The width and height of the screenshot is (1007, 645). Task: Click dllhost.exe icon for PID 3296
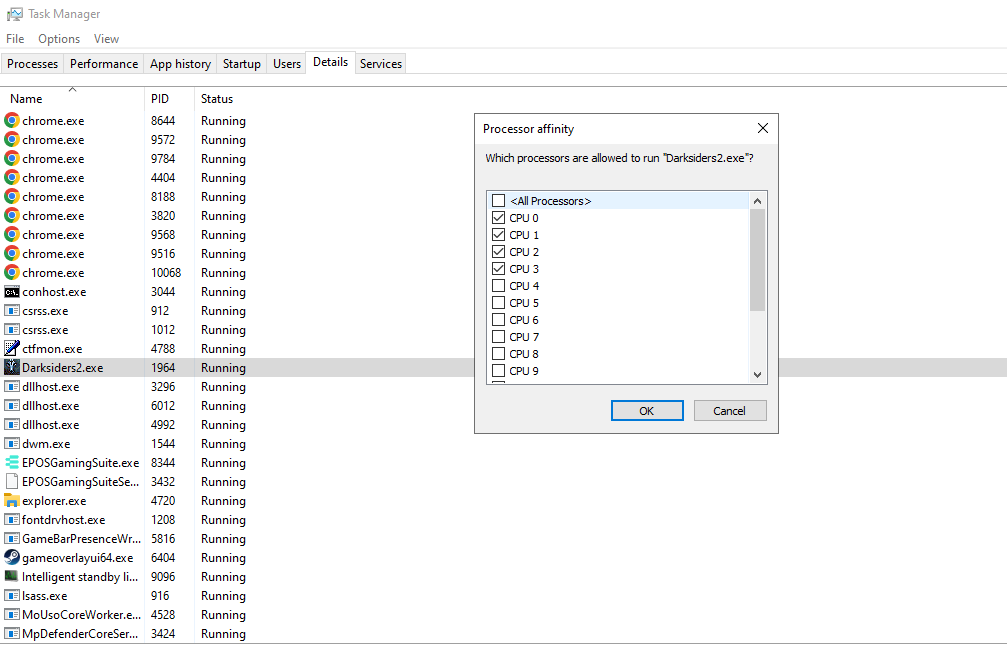(x=12, y=386)
